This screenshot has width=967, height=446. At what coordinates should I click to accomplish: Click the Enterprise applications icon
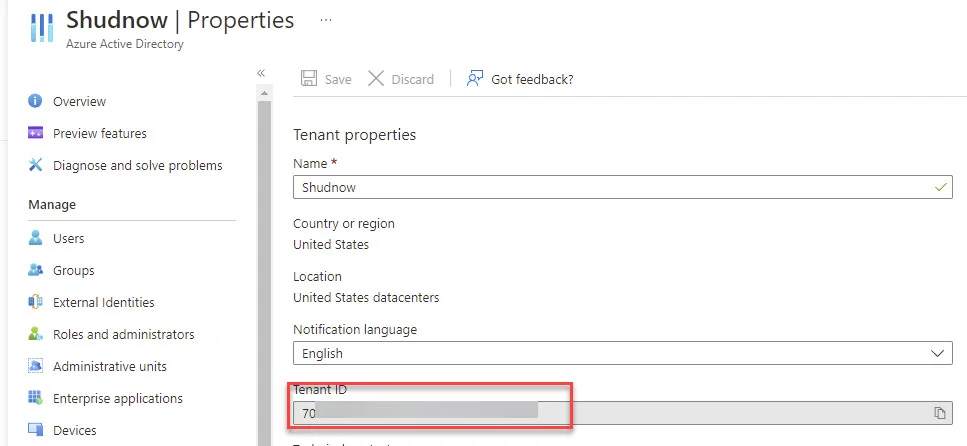click(x=35, y=398)
